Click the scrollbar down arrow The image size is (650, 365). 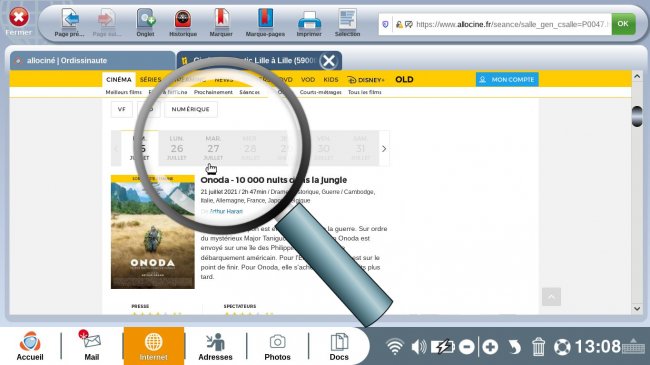click(637, 309)
